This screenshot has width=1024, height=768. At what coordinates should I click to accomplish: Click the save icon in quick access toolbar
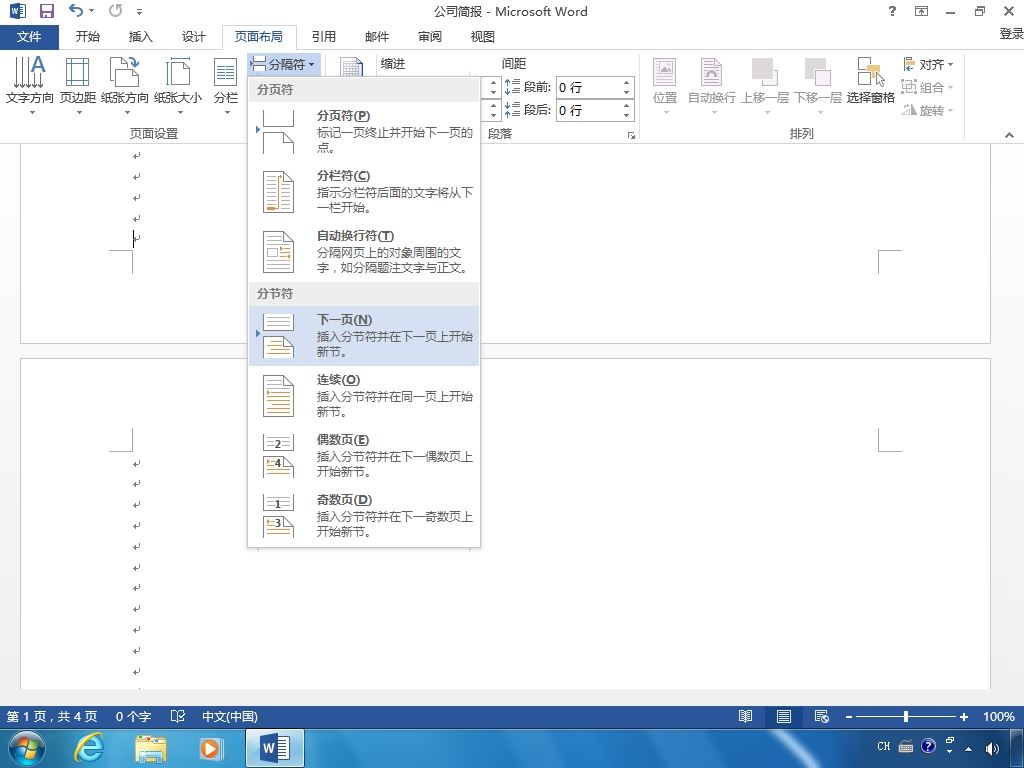click(46, 11)
